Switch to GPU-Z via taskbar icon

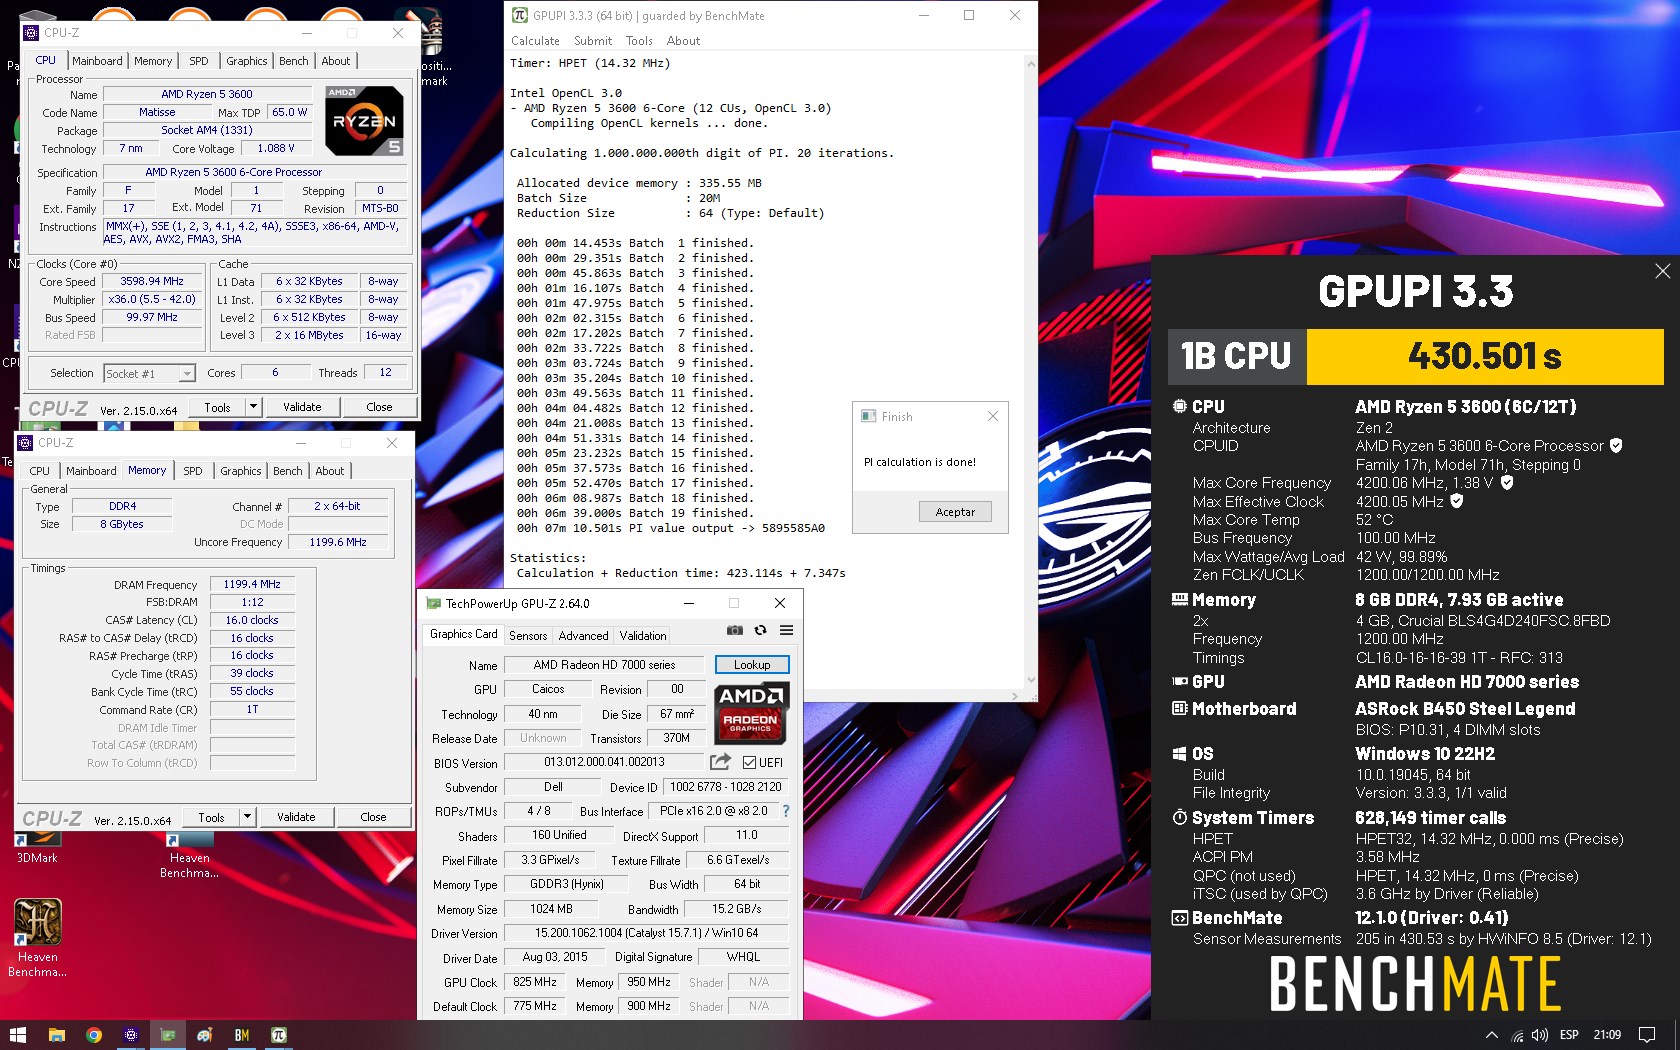pyautogui.click(x=167, y=1035)
